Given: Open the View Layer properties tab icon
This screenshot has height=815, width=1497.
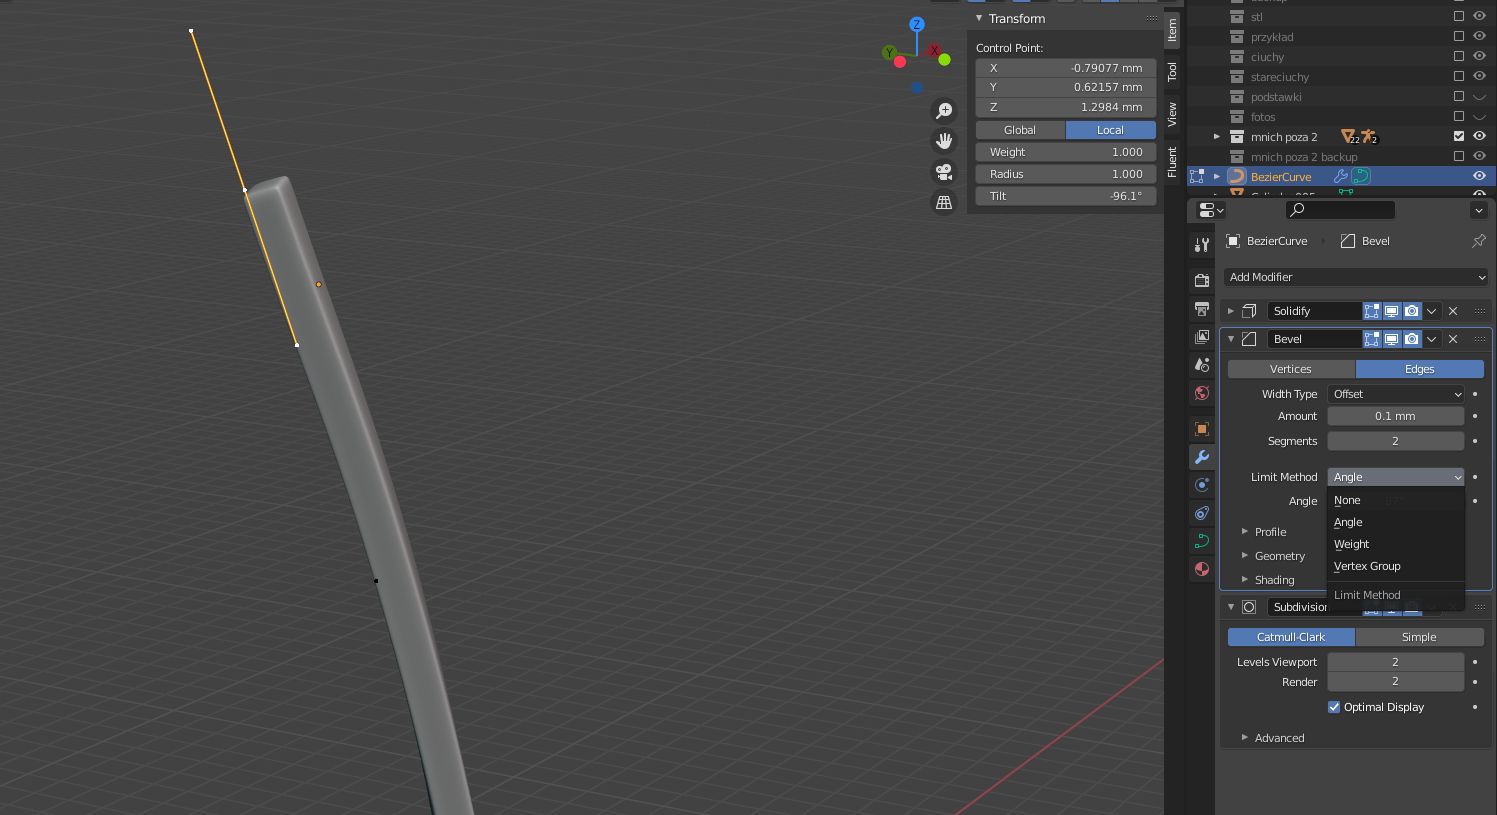Looking at the screenshot, I should pyautogui.click(x=1202, y=337).
